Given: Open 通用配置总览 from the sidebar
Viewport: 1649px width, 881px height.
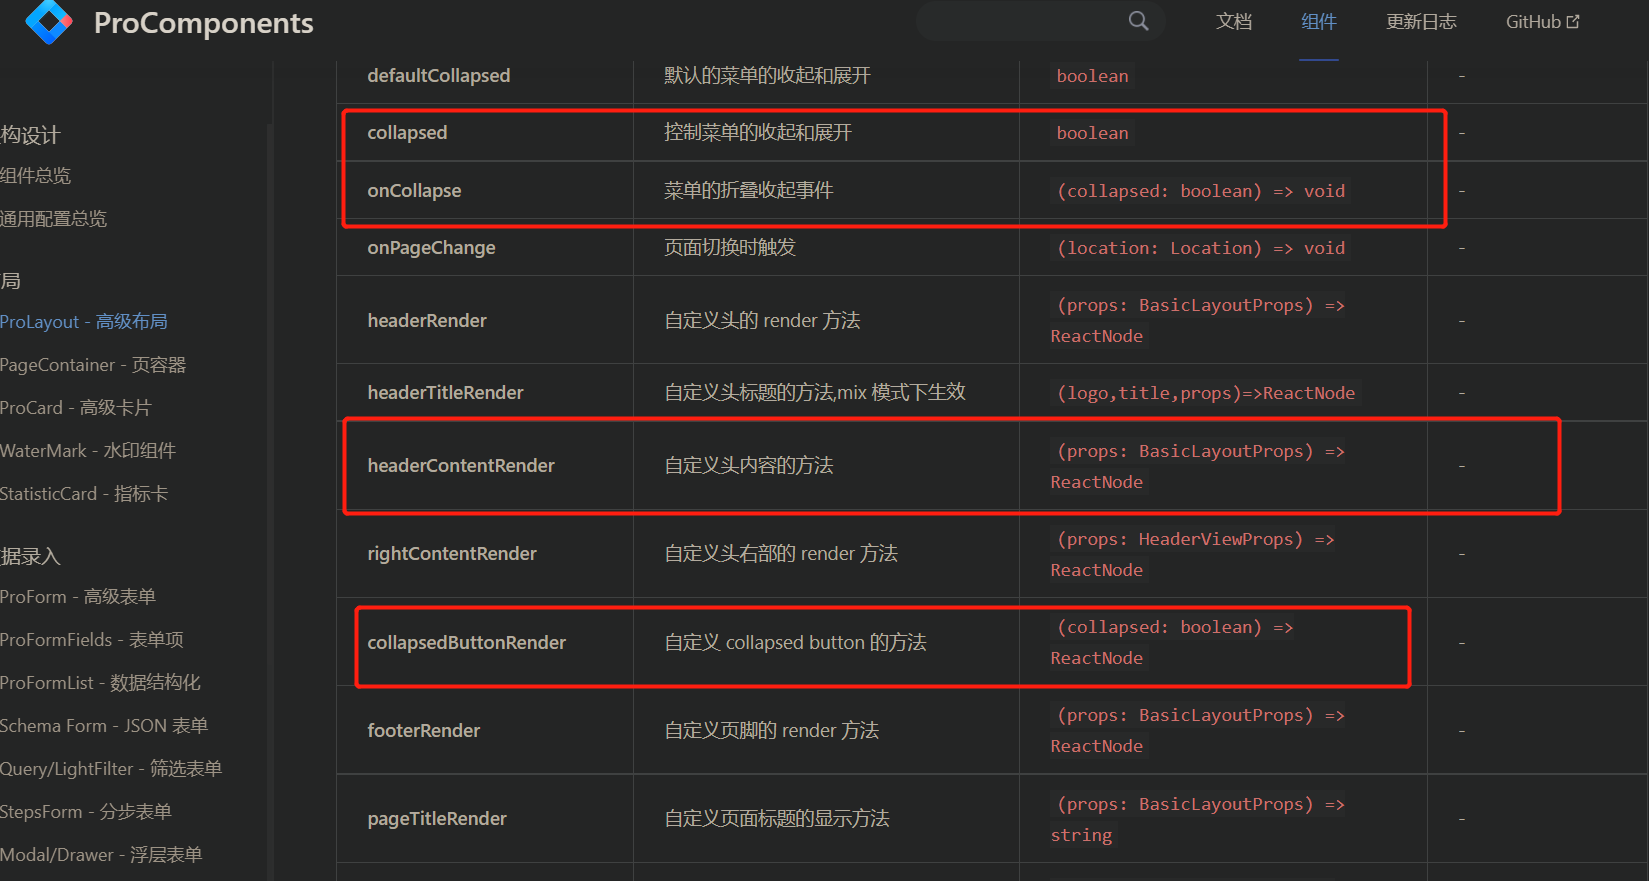Looking at the screenshot, I should click(x=55, y=218).
